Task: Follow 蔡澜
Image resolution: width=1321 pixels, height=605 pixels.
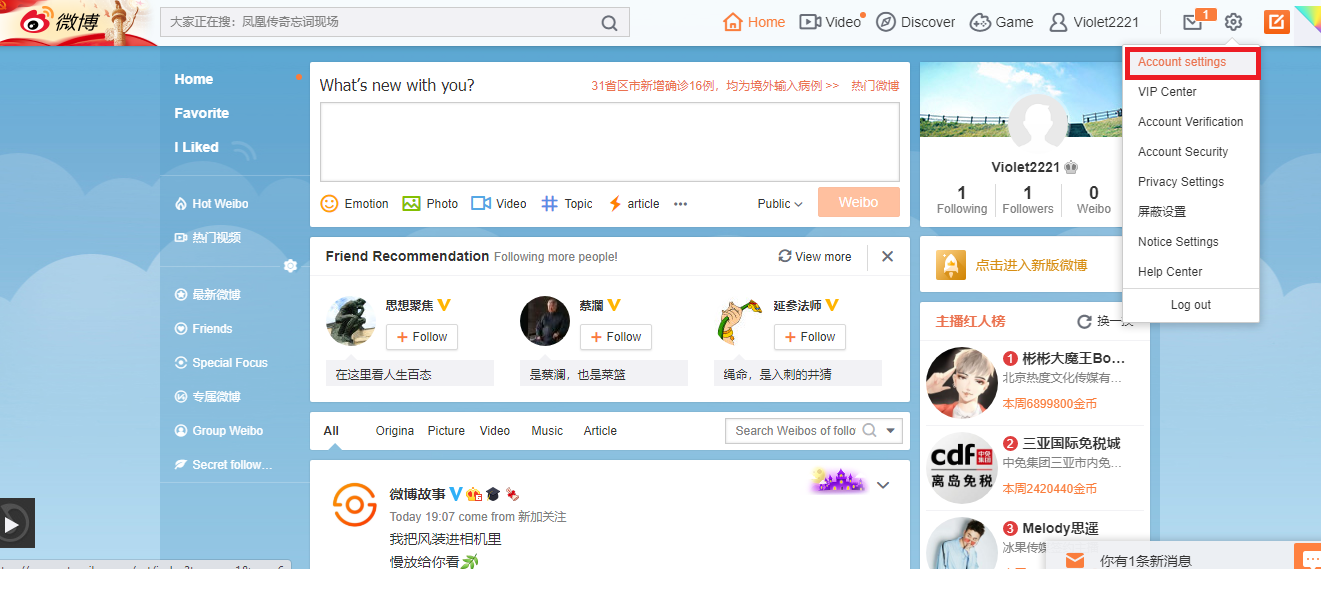Action: point(616,337)
